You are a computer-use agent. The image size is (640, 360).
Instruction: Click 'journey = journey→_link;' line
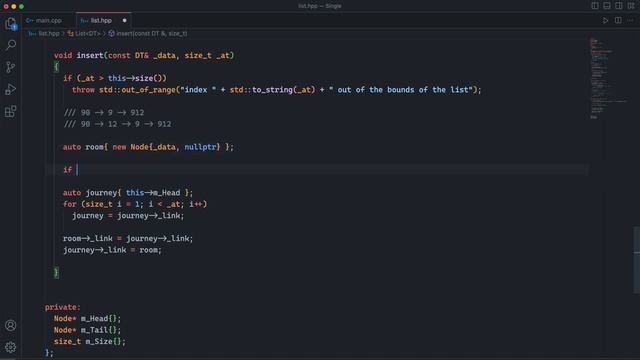tap(128, 216)
